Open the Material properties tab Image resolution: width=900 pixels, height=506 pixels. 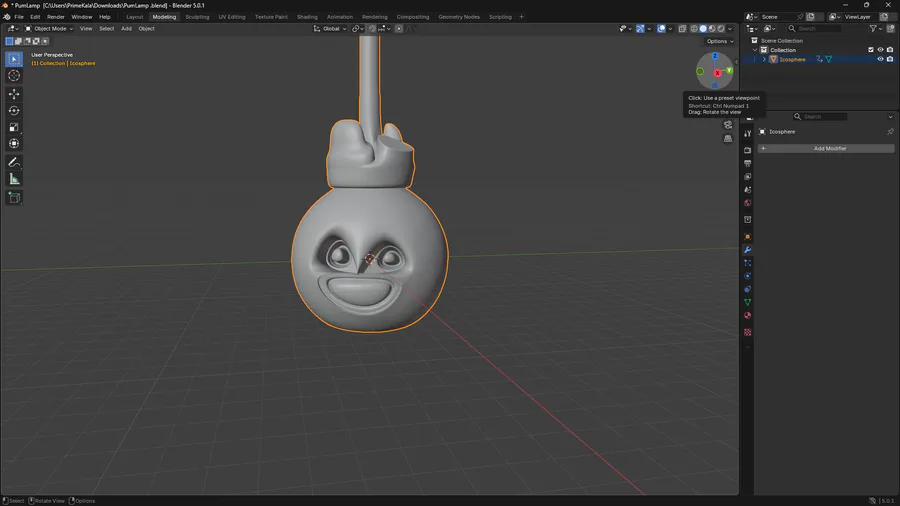point(747,316)
